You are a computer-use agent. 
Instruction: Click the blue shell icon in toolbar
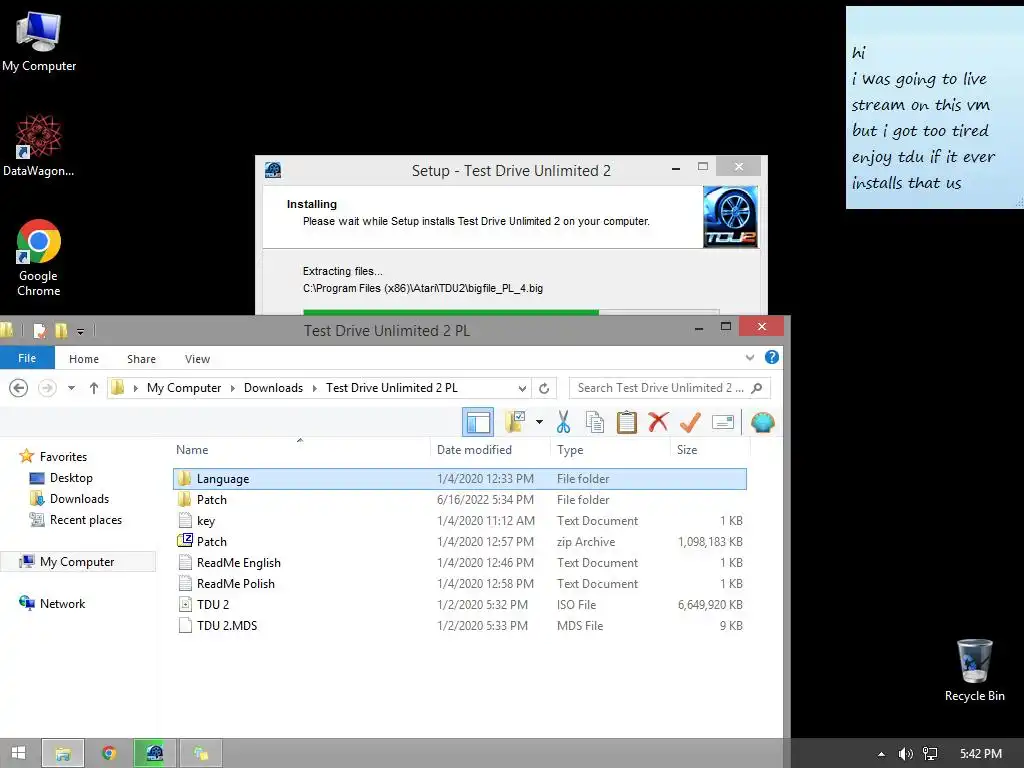click(x=762, y=423)
